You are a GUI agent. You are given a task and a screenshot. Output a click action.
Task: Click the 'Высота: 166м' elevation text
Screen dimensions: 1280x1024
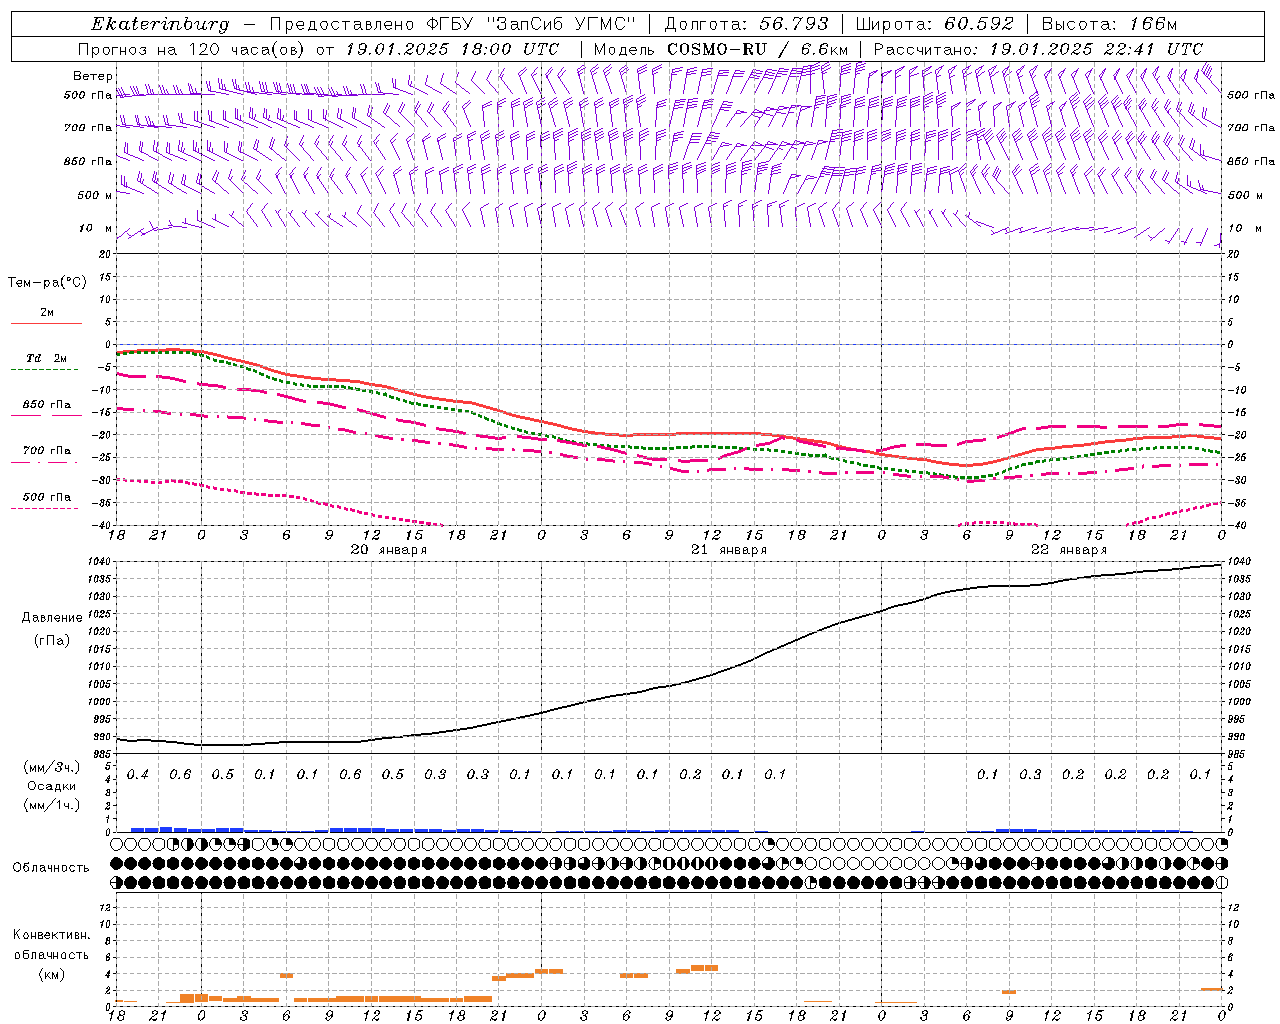click(1109, 24)
